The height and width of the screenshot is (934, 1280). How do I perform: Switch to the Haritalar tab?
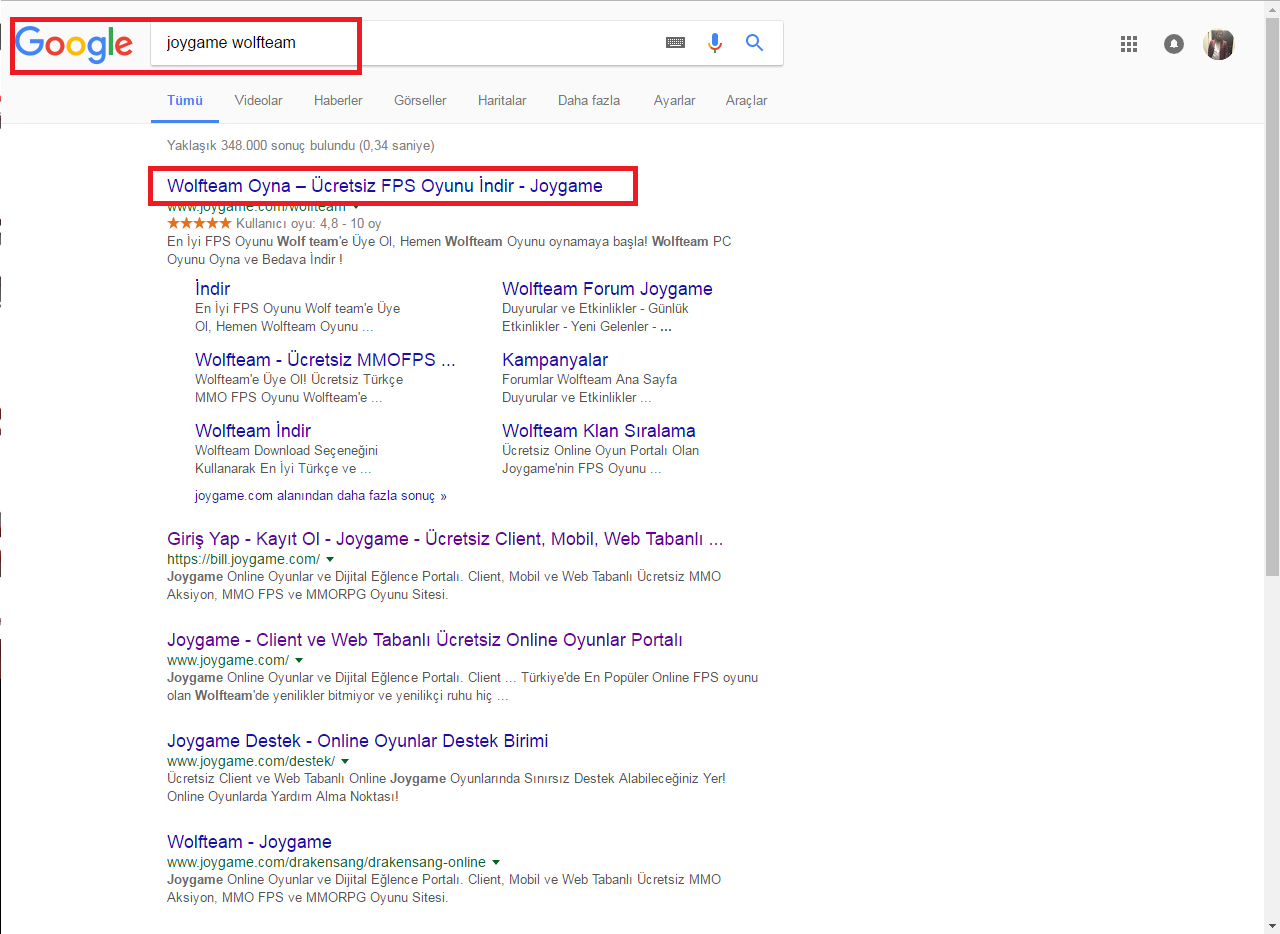point(502,100)
